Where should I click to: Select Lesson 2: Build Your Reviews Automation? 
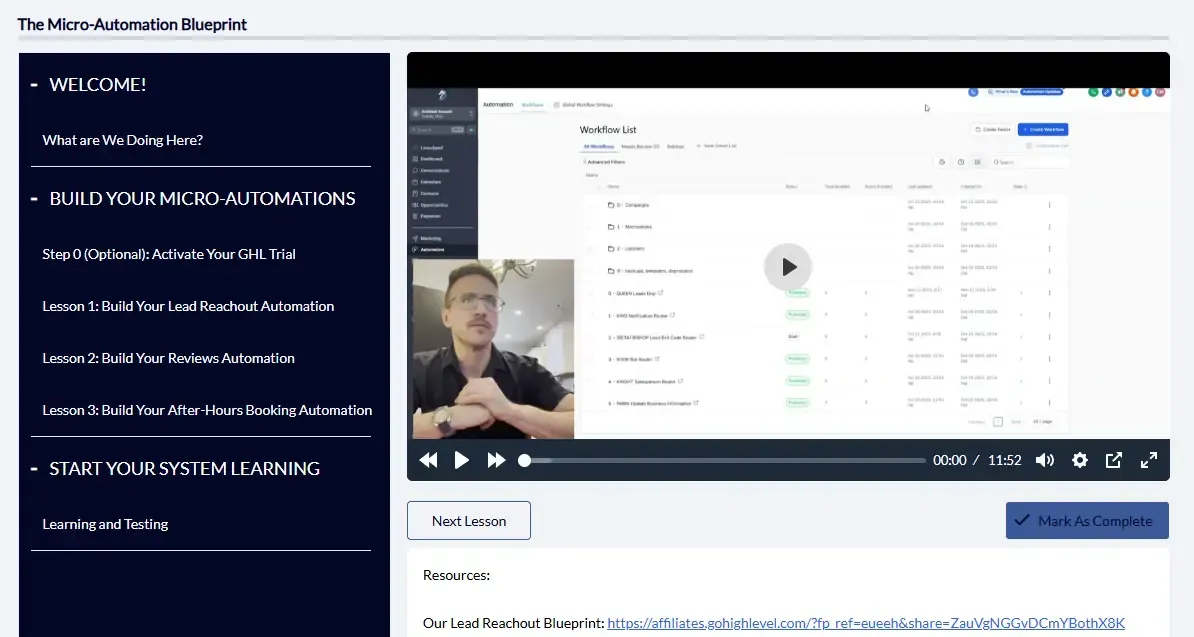tap(168, 358)
